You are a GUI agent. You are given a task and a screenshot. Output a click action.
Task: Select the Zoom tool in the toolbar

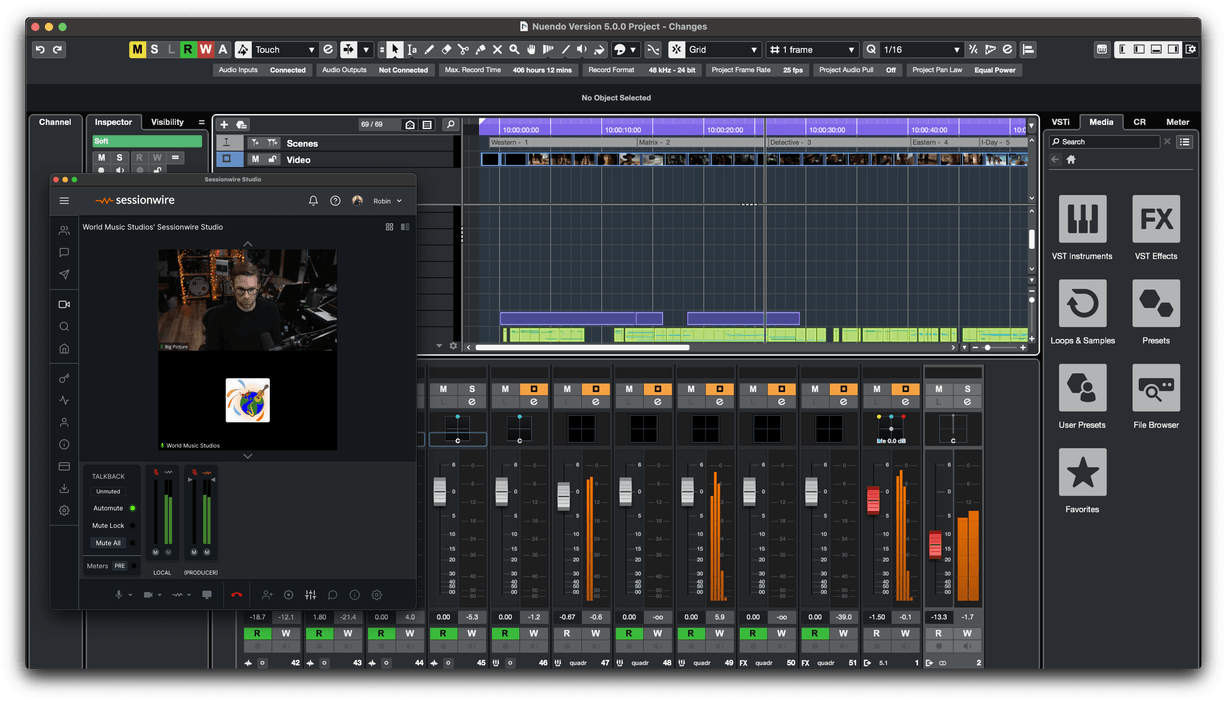point(514,48)
